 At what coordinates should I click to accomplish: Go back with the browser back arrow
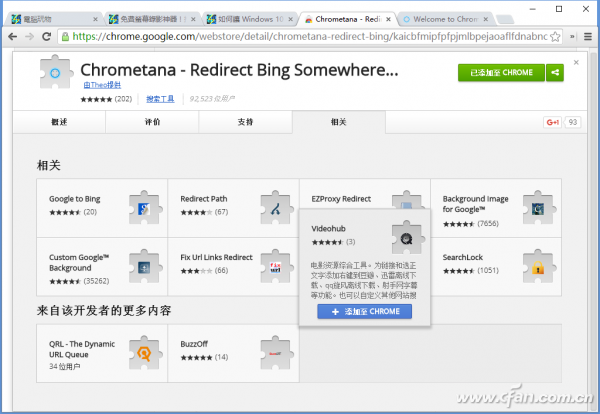point(13,36)
